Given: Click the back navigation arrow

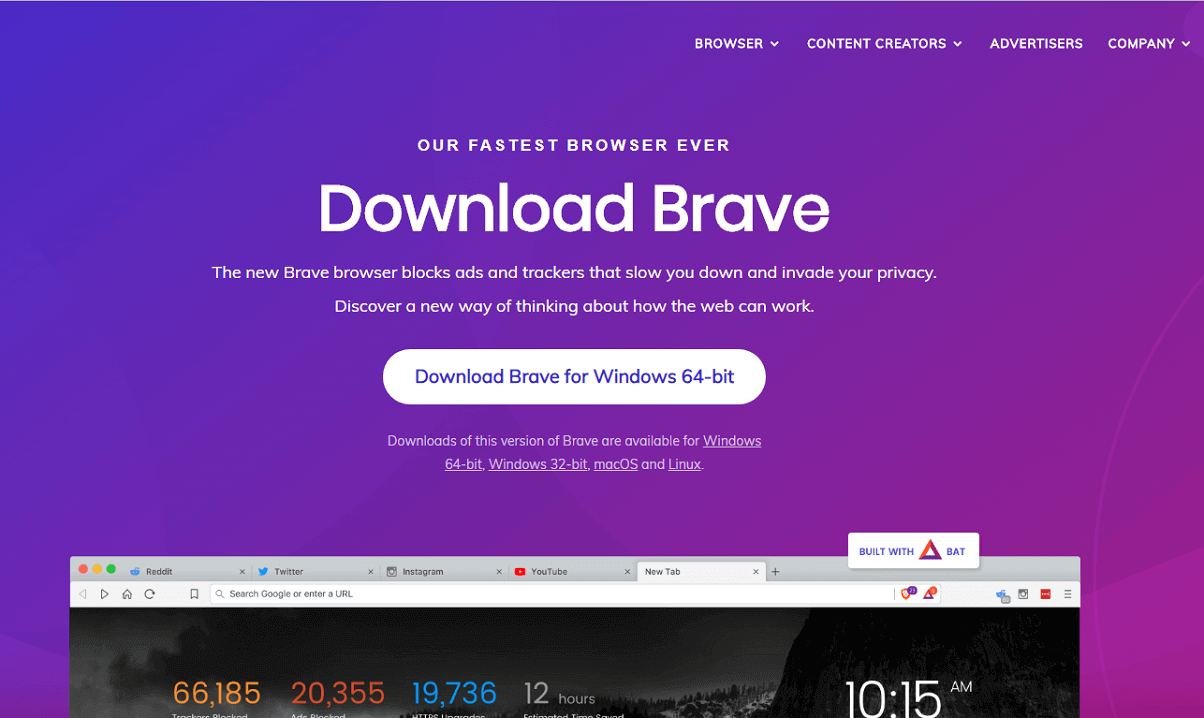Looking at the screenshot, I should point(82,593).
